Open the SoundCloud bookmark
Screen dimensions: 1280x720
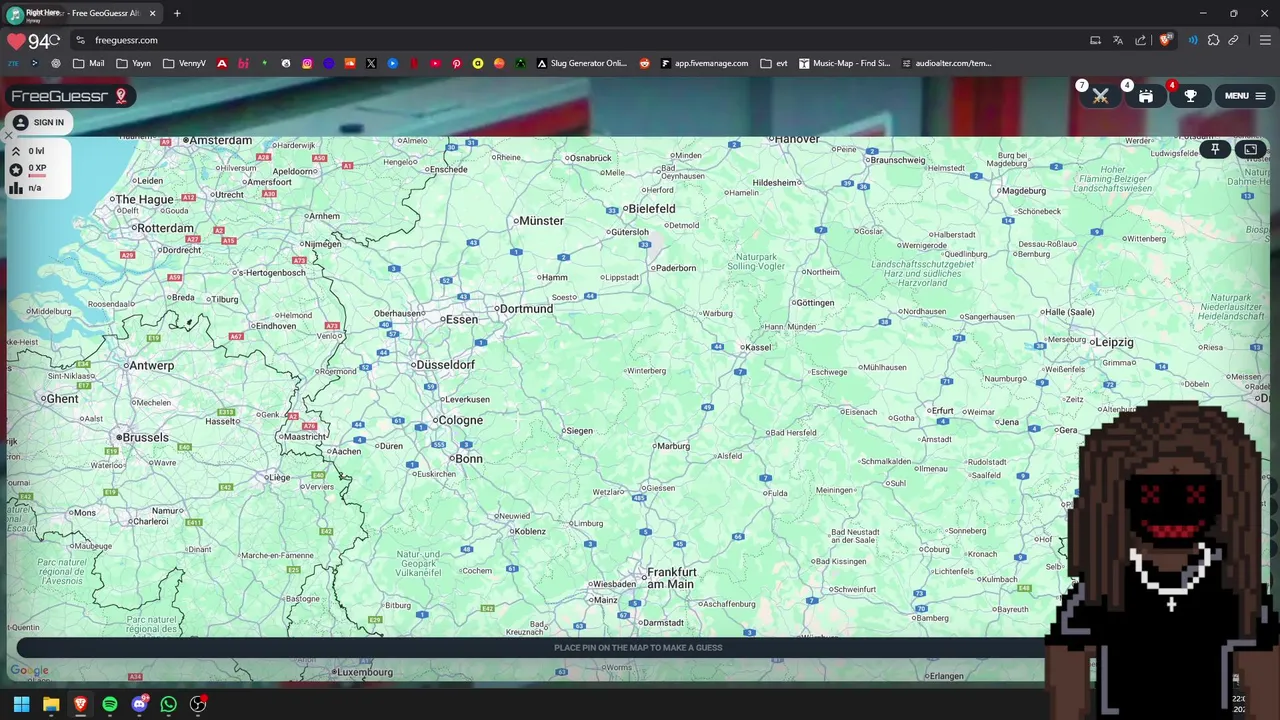pos(350,63)
